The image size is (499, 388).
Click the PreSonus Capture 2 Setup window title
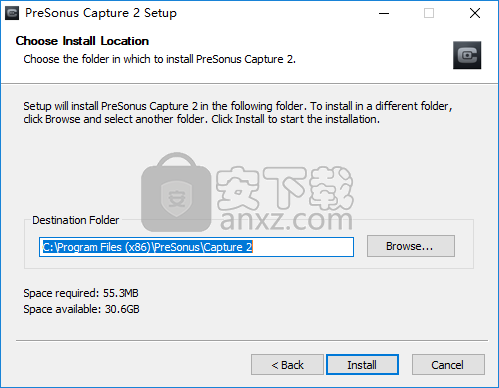click(x=101, y=13)
